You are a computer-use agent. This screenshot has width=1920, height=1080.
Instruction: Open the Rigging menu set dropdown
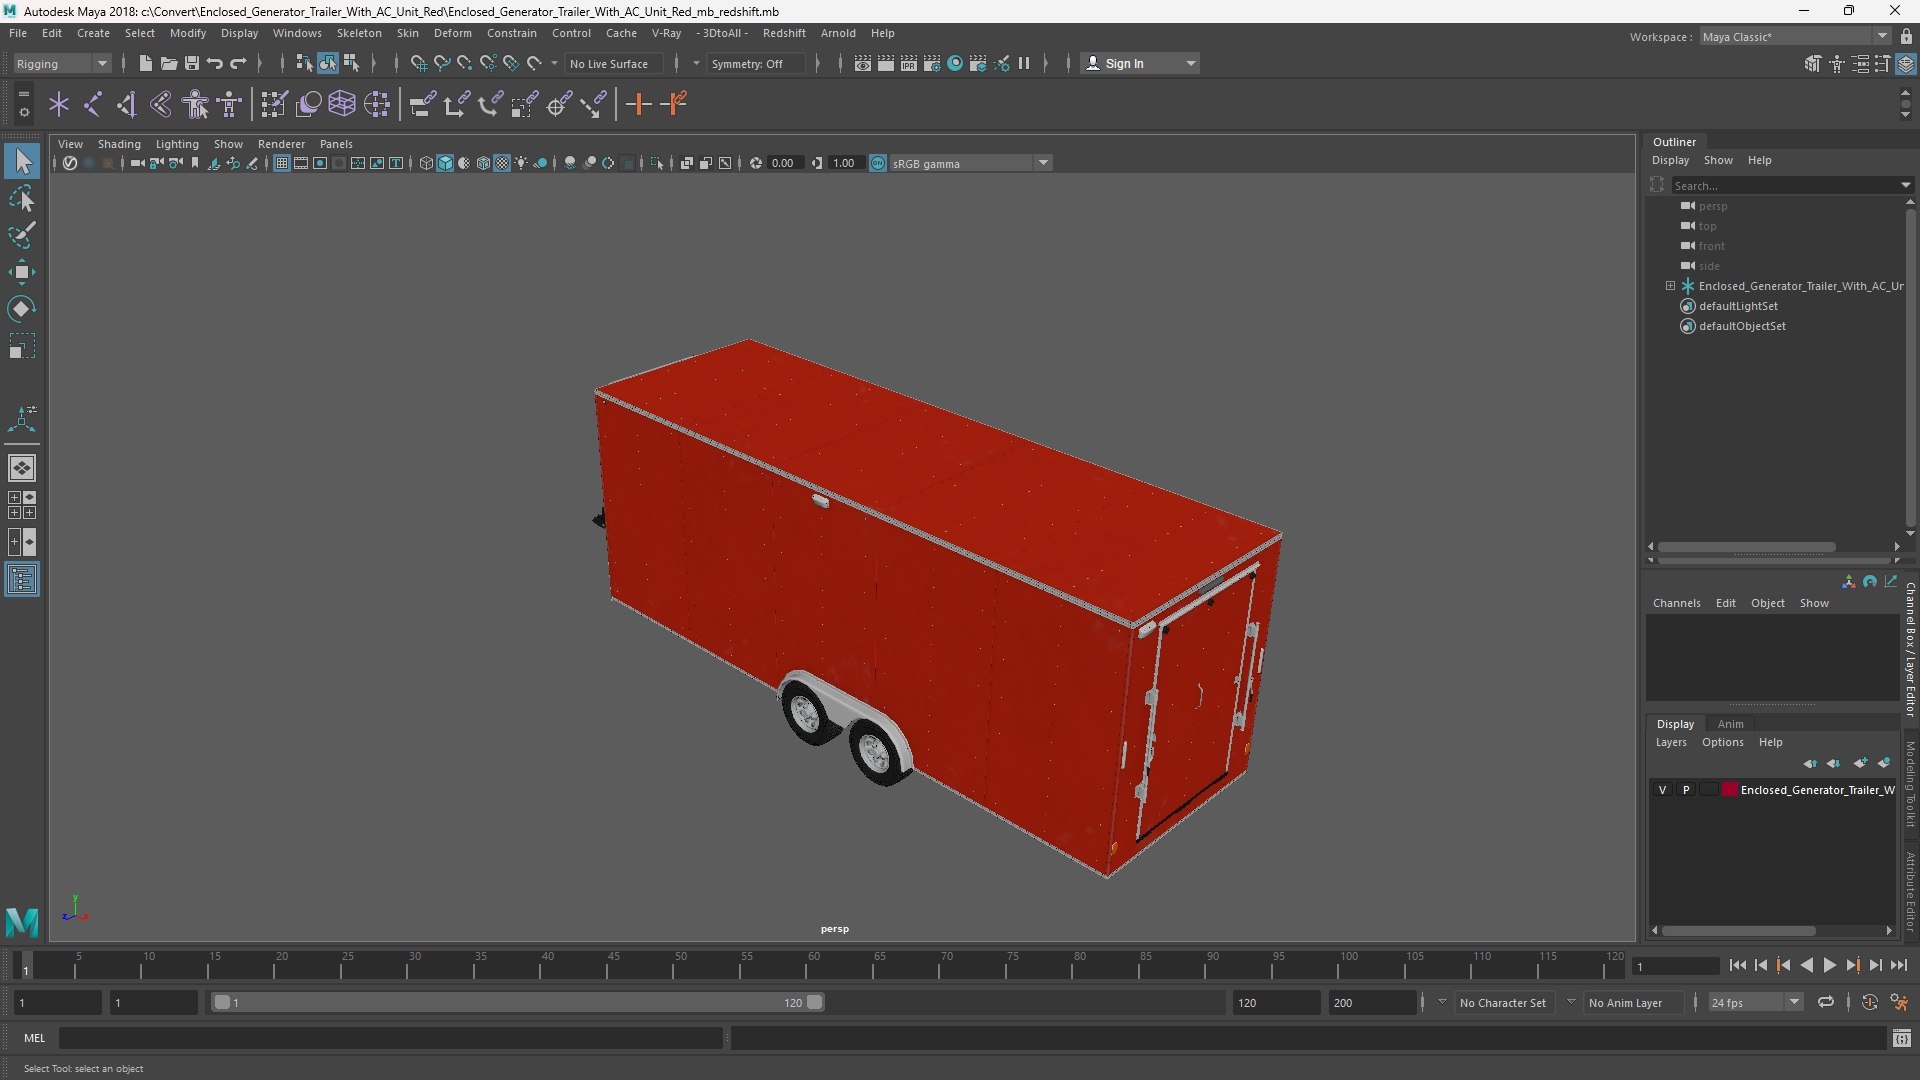coord(62,63)
